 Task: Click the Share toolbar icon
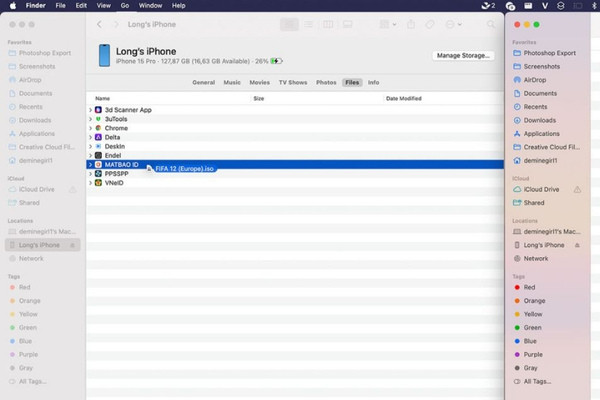point(411,24)
